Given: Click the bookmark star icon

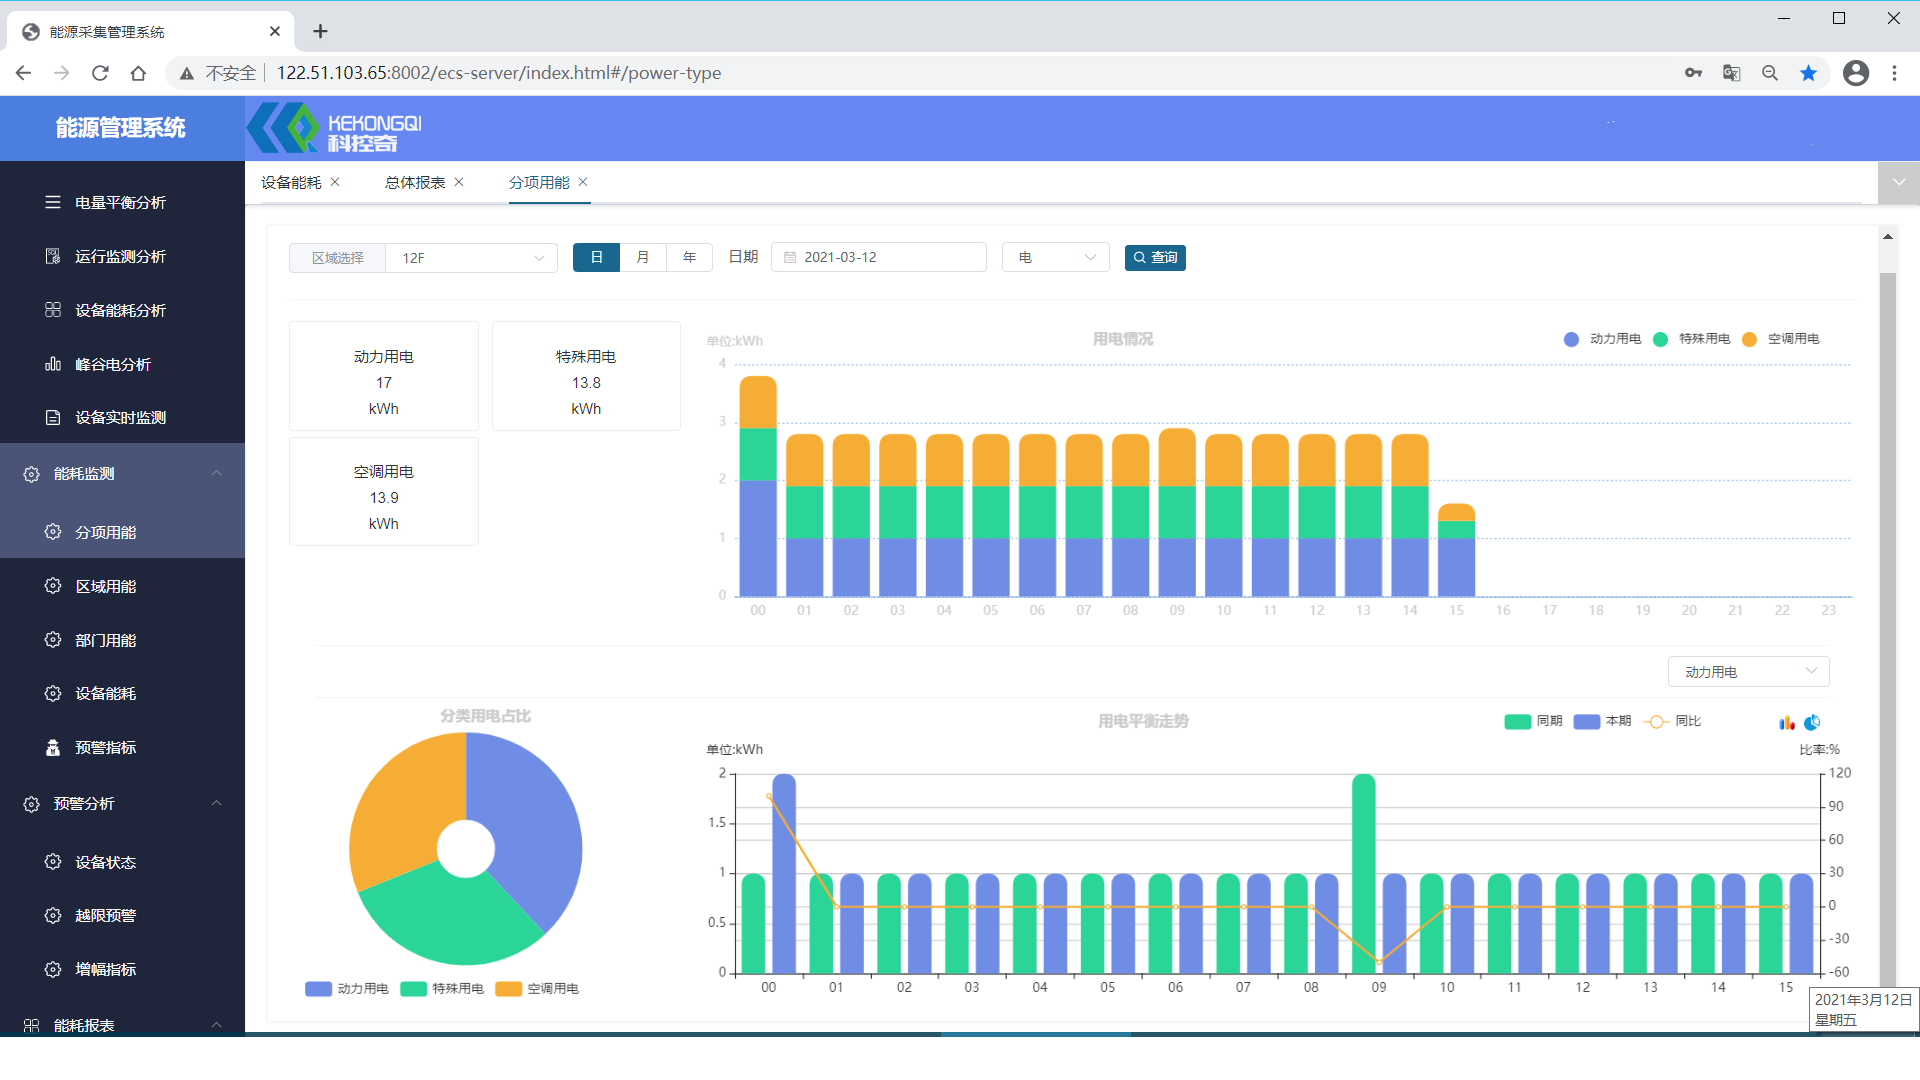Looking at the screenshot, I should (x=1808, y=73).
